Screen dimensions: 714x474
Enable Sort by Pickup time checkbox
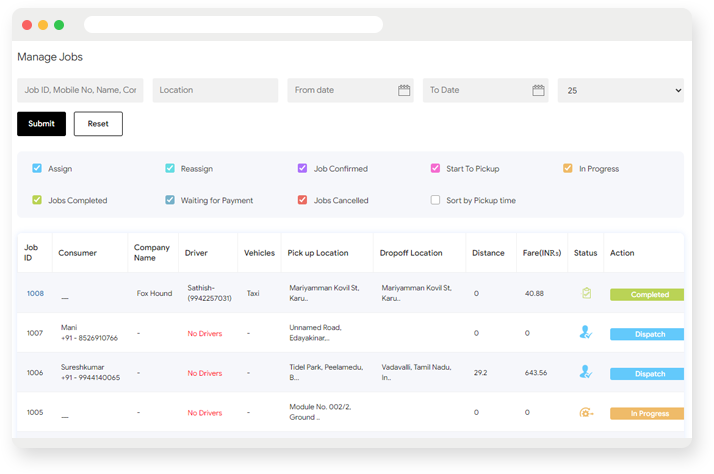tap(435, 200)
